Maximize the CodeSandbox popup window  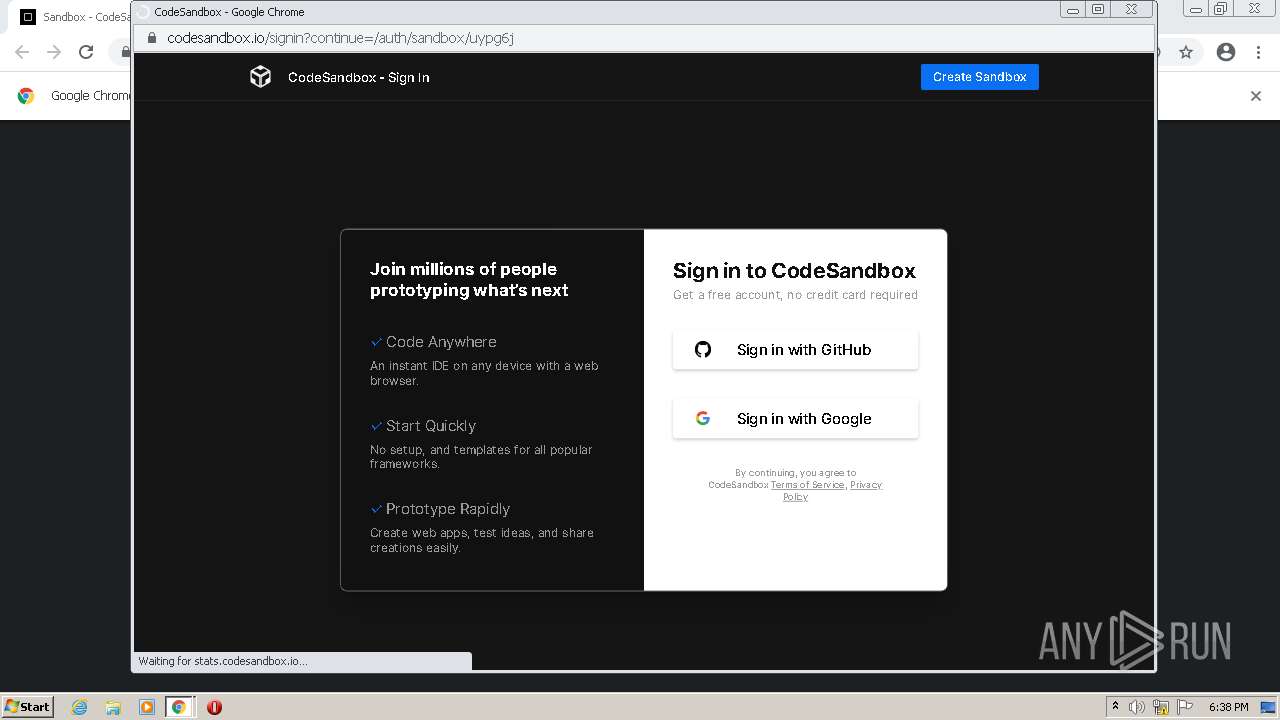point(1098,10)
